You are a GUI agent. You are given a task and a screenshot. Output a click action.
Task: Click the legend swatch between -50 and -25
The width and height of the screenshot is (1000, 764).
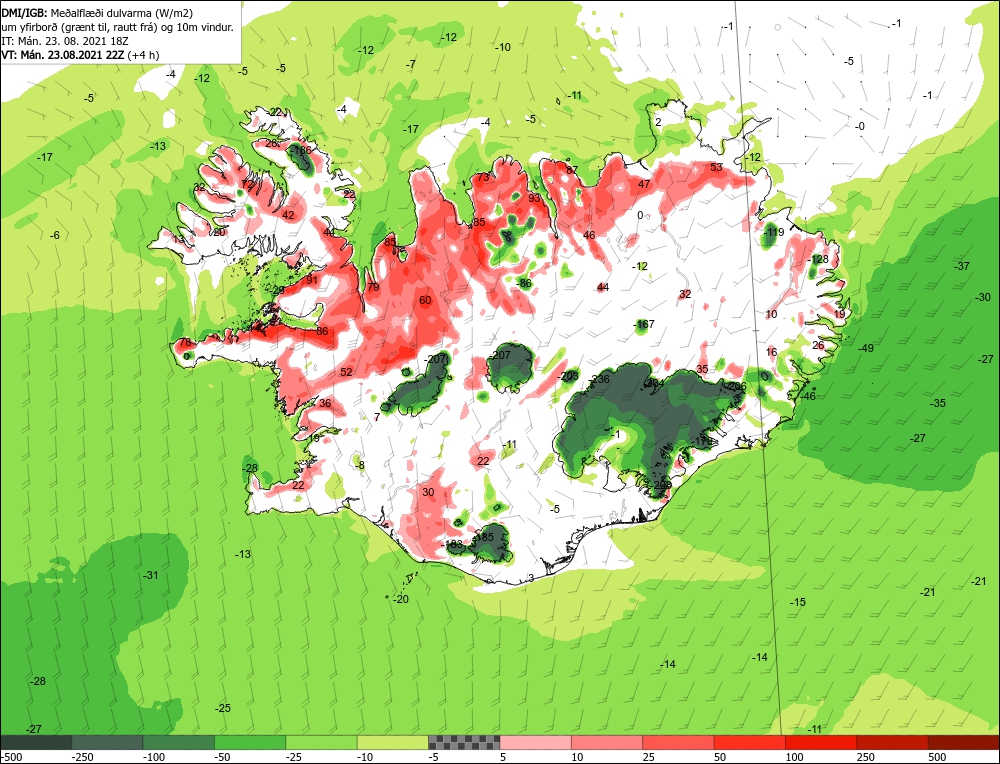250,742
